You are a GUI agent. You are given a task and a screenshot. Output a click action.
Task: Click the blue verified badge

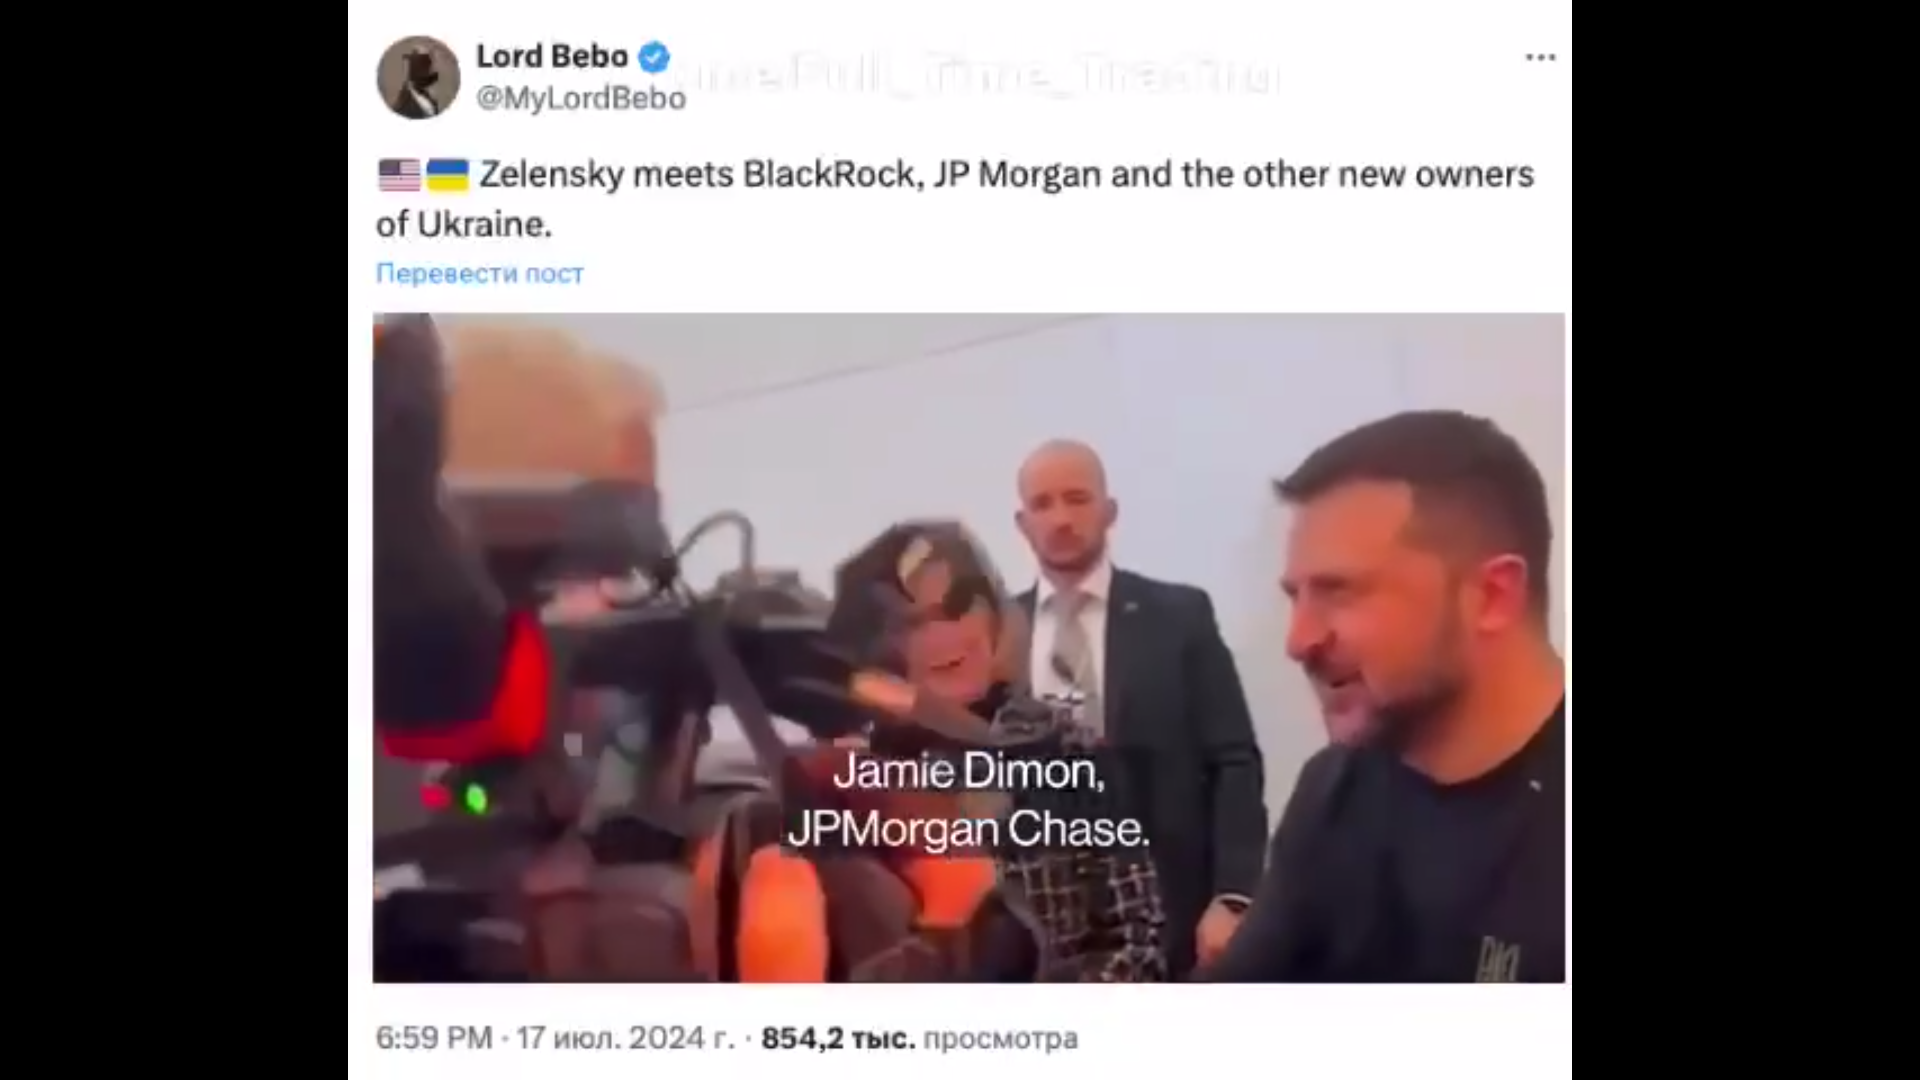point(654,57)
